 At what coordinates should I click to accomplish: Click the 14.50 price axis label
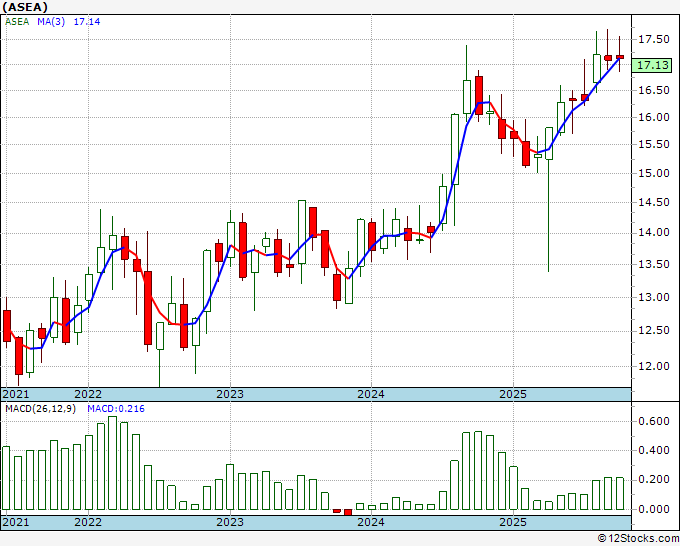(x=653, y=203)
